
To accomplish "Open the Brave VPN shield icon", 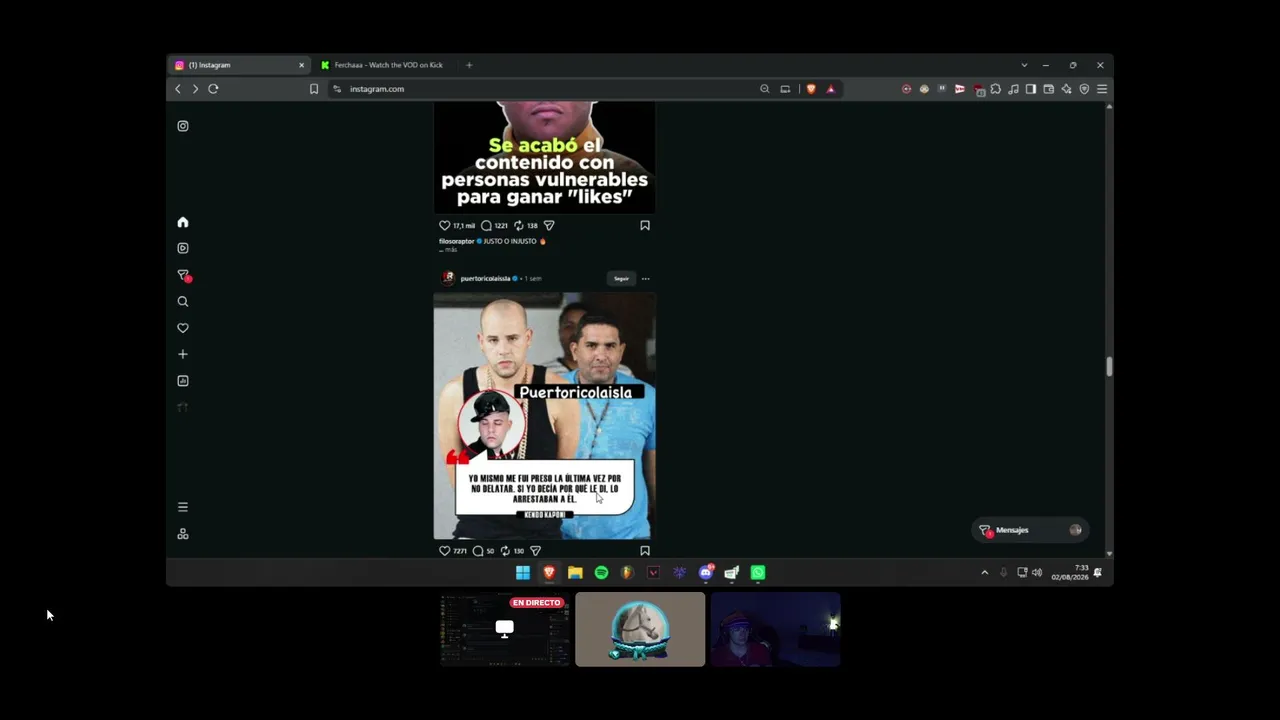I will click(1084, 89).
